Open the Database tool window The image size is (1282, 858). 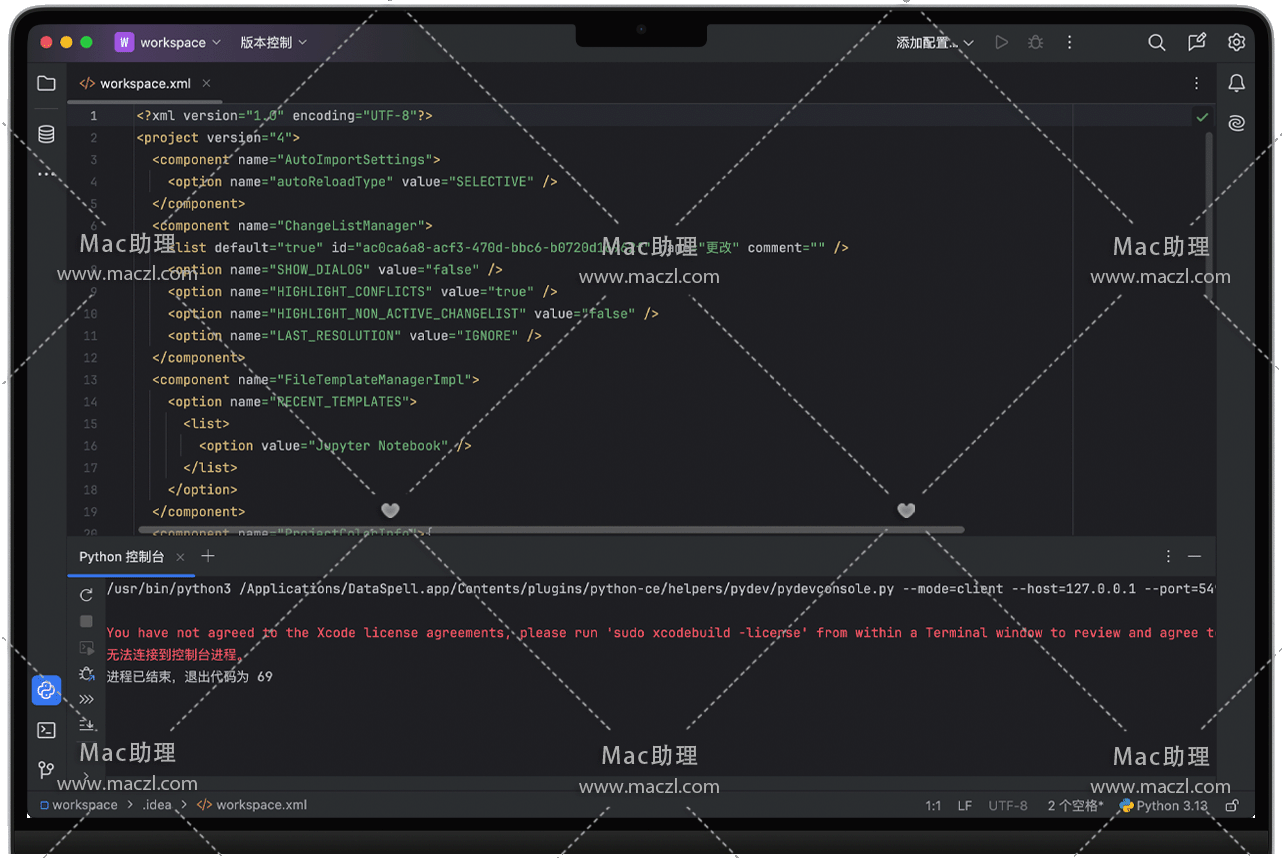tap(46, 134)
